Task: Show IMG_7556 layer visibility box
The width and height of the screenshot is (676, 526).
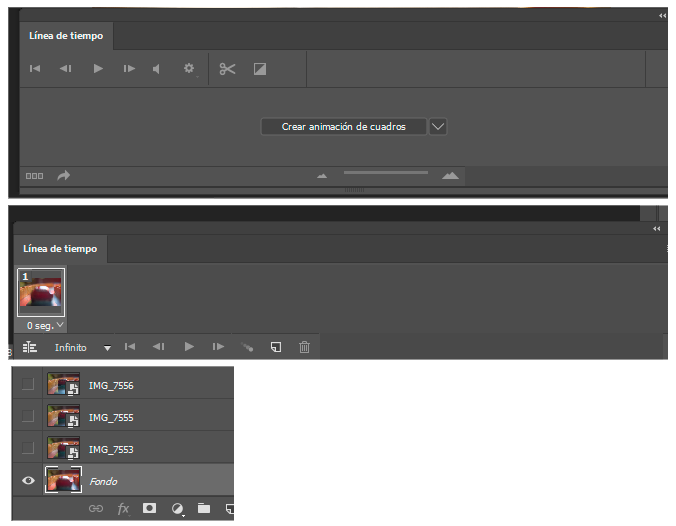Action: 28,384
